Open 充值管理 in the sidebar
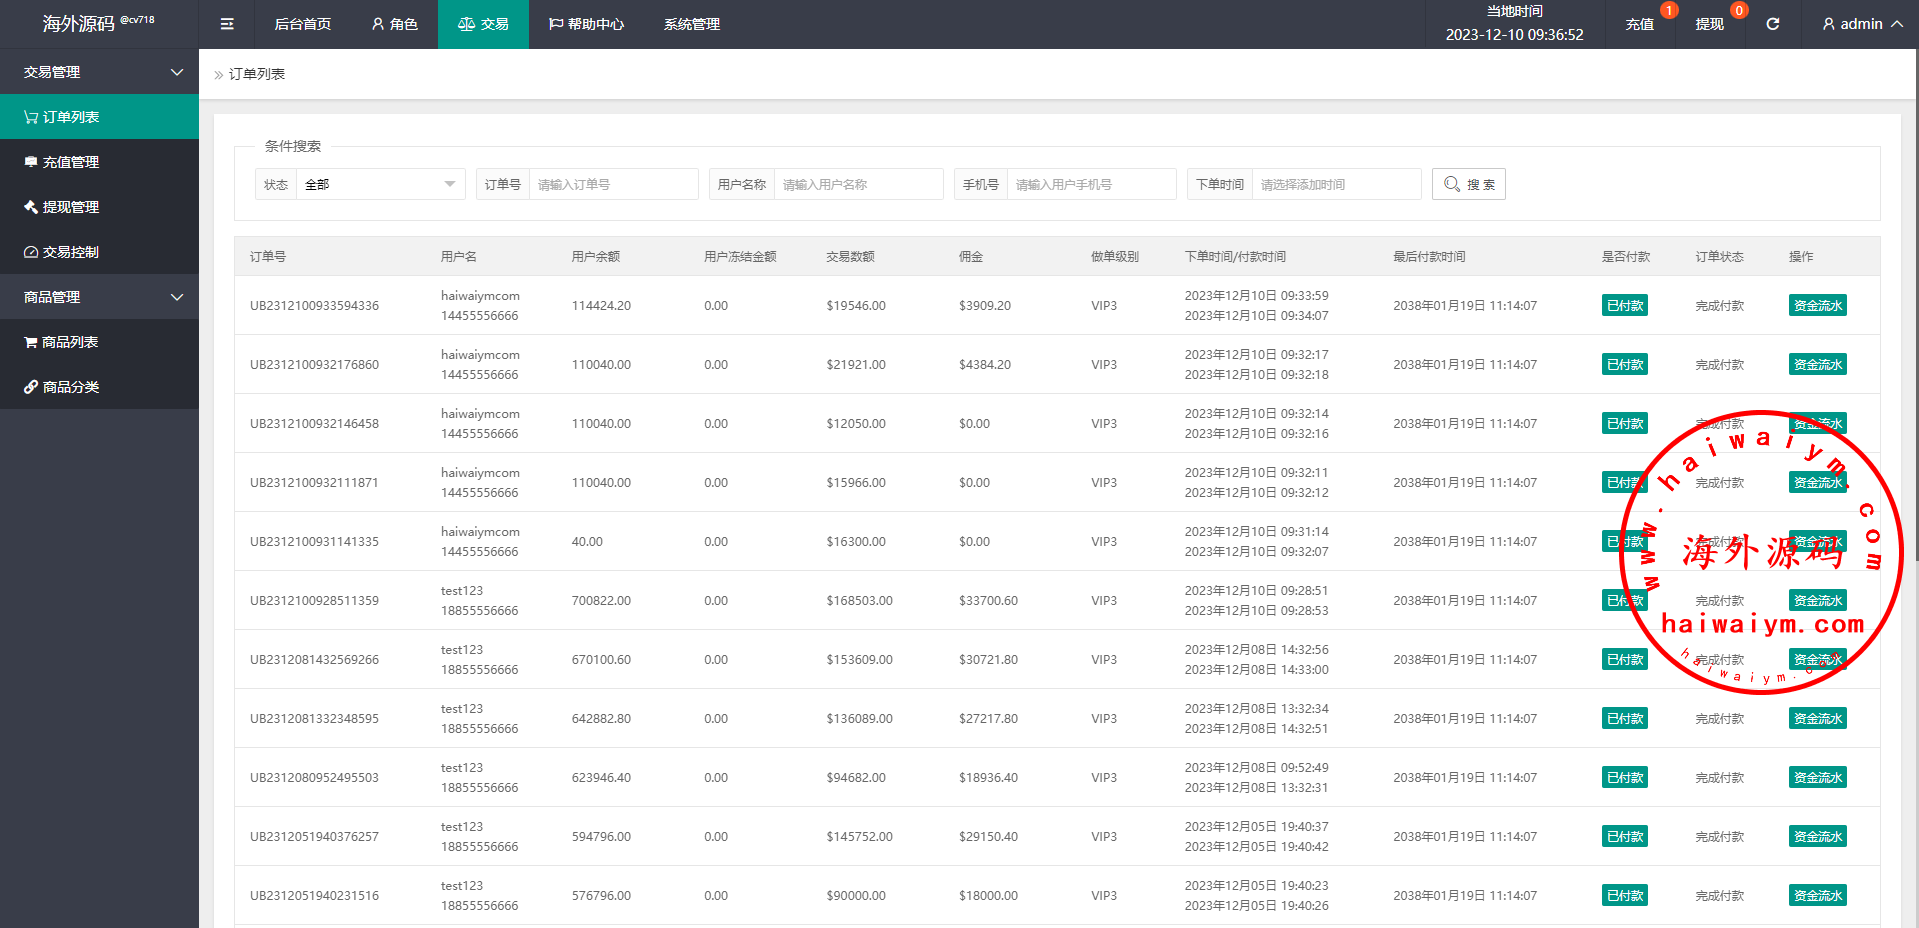This screenshot has width=1919, height=928. point(70,162)
